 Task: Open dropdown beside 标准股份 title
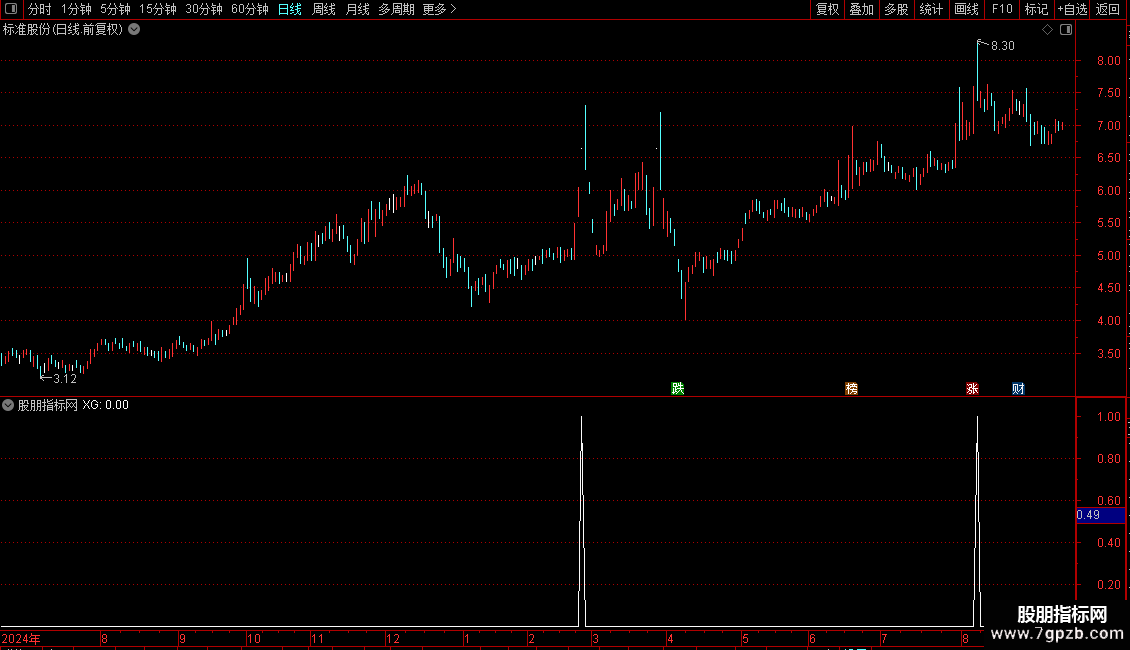coord(134,30)
